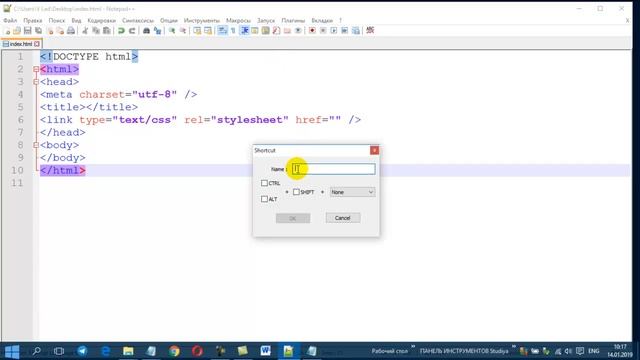Open the Плагины menu
This screenshot has height=360, width=640.
coord(293,20)
